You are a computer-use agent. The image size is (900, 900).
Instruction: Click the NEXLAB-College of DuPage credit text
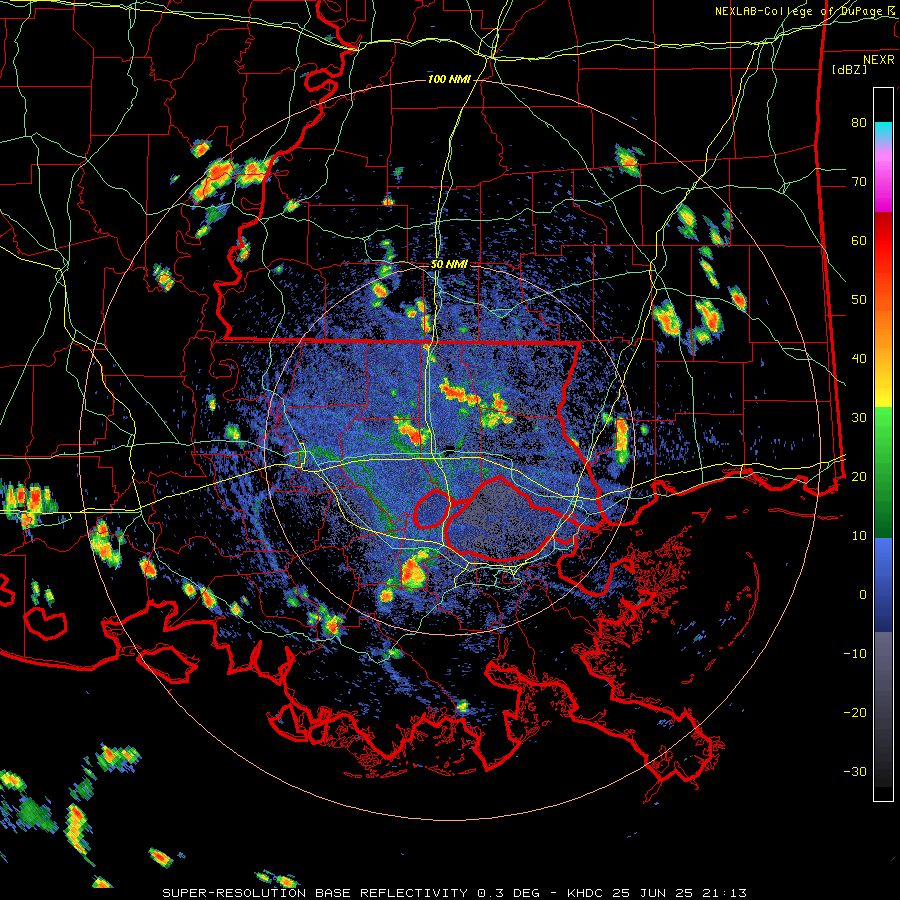click(806, 11)
